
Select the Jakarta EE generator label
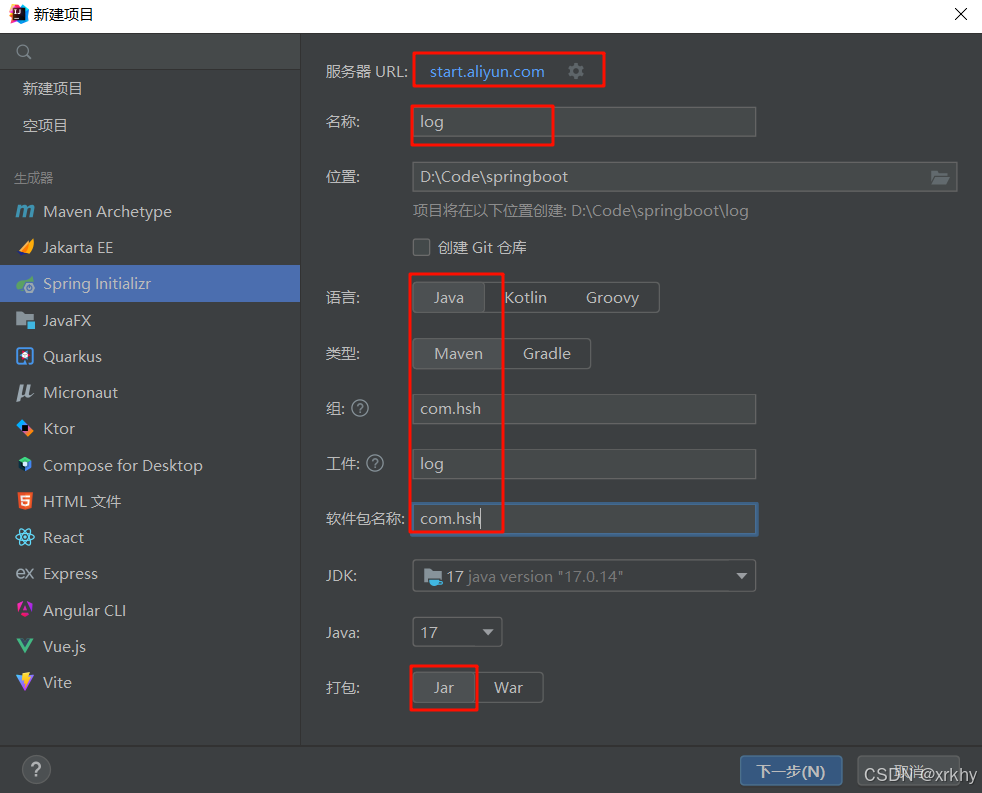click(x=78, y=247)
